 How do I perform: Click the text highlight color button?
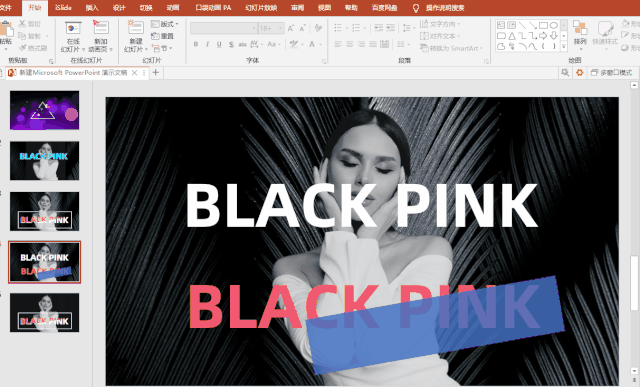(x=293, y=44)
